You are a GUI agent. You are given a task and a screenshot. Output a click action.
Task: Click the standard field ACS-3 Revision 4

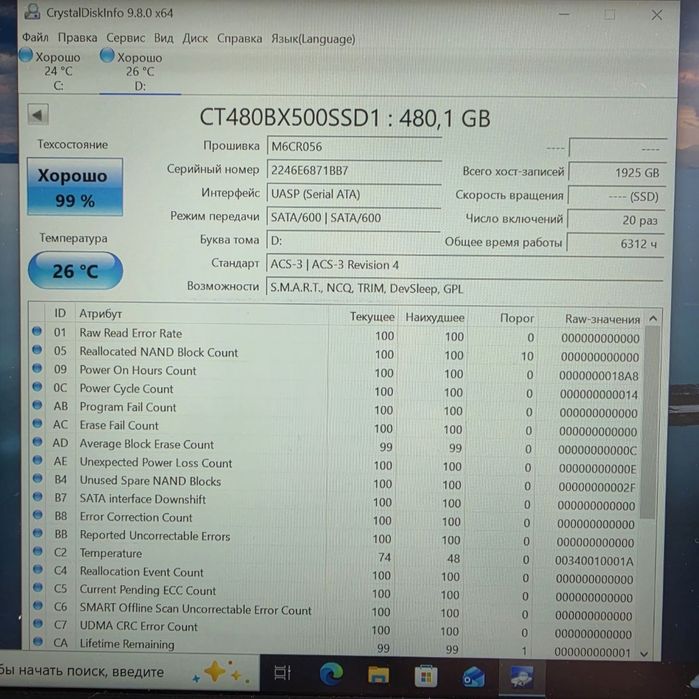(x=465, y=265)
